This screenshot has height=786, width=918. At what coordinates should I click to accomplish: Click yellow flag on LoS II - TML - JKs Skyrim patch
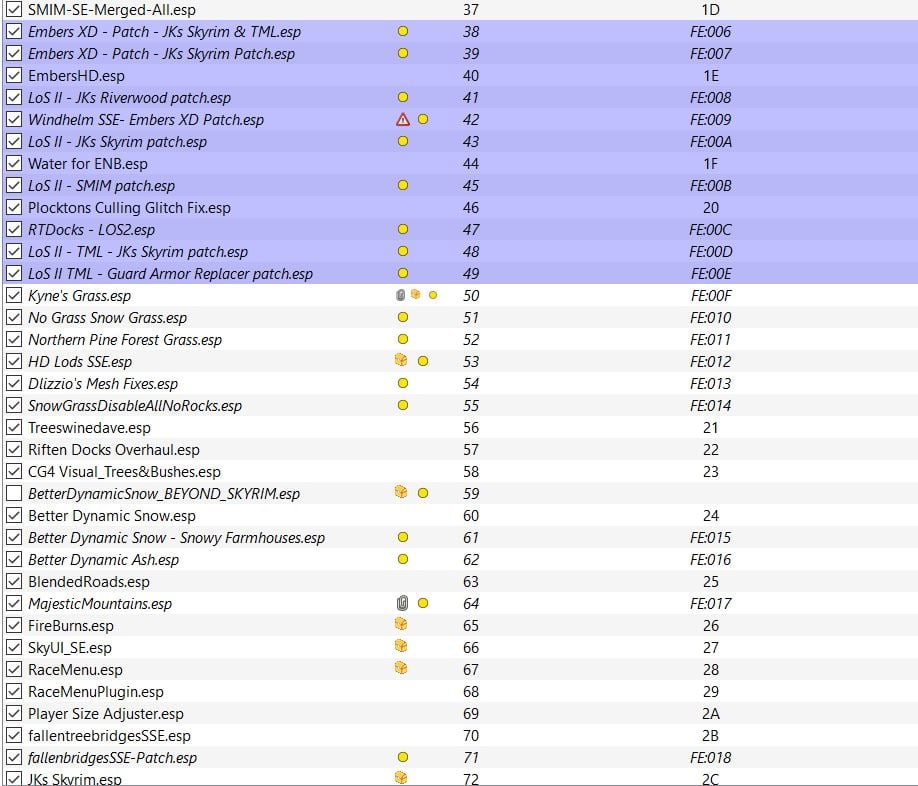tap(403, 252)
